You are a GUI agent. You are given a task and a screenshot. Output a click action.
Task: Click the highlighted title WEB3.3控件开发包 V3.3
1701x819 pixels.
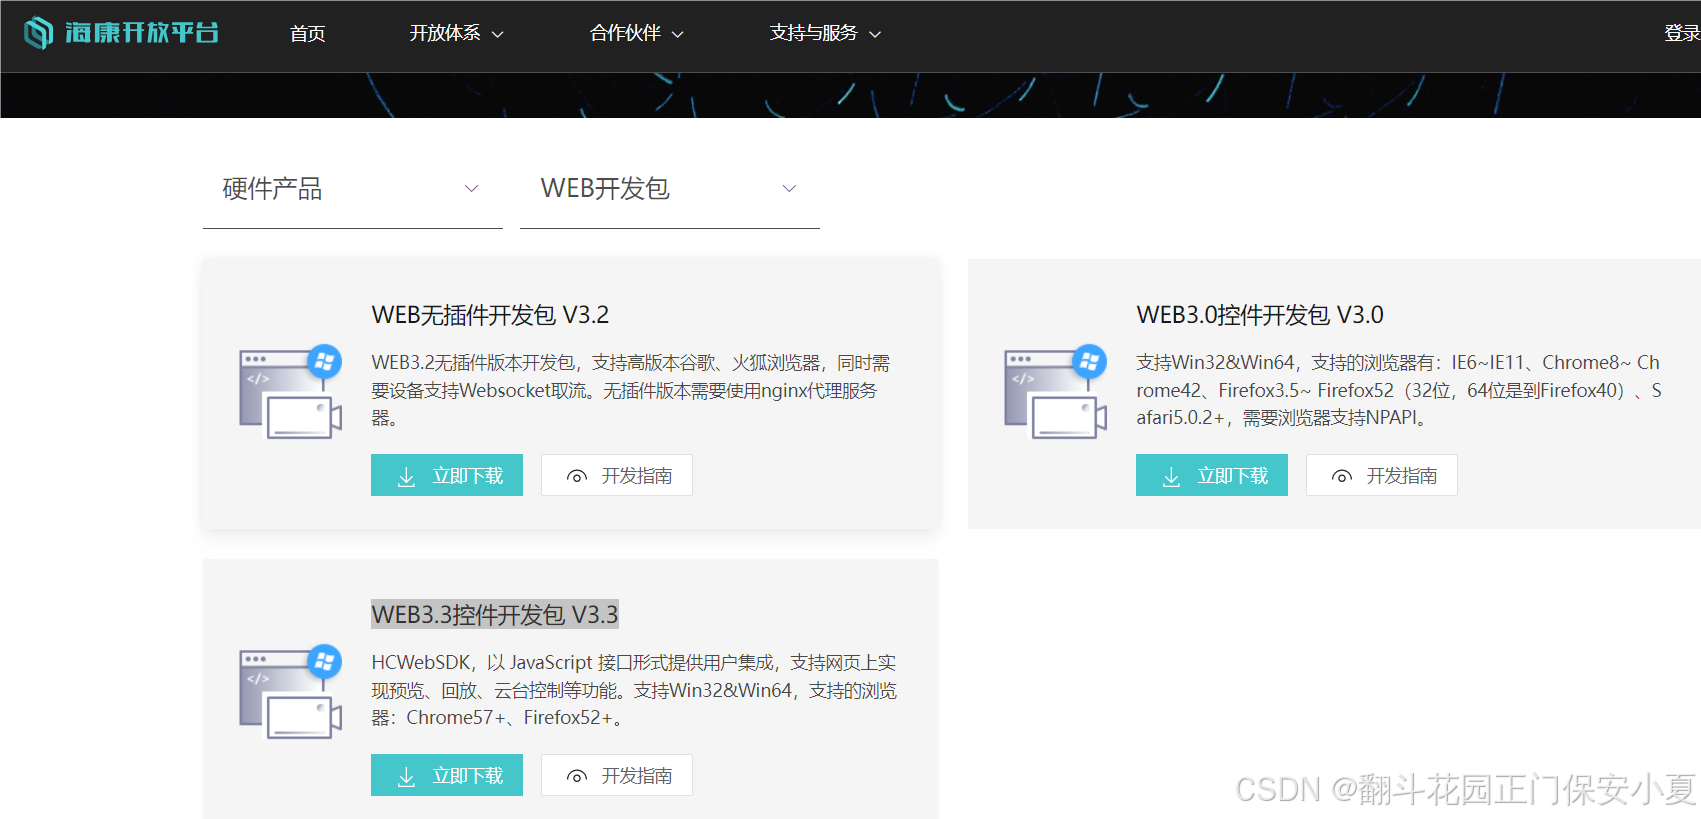pos(495,614)
